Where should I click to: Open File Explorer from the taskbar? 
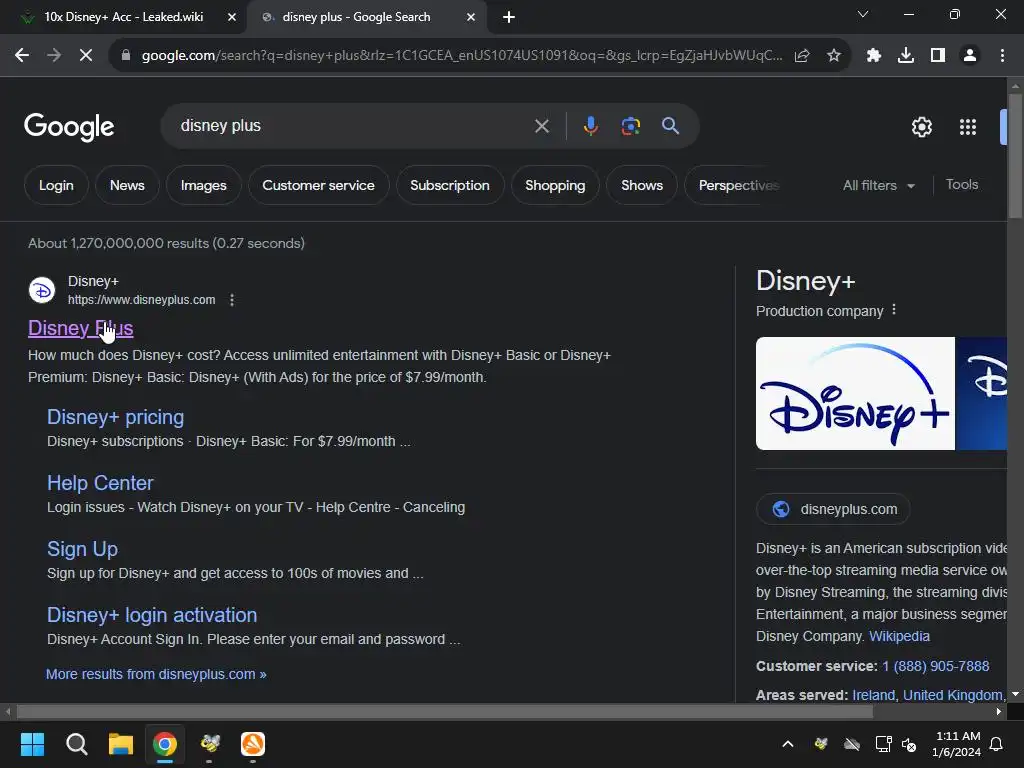point(121,744)
